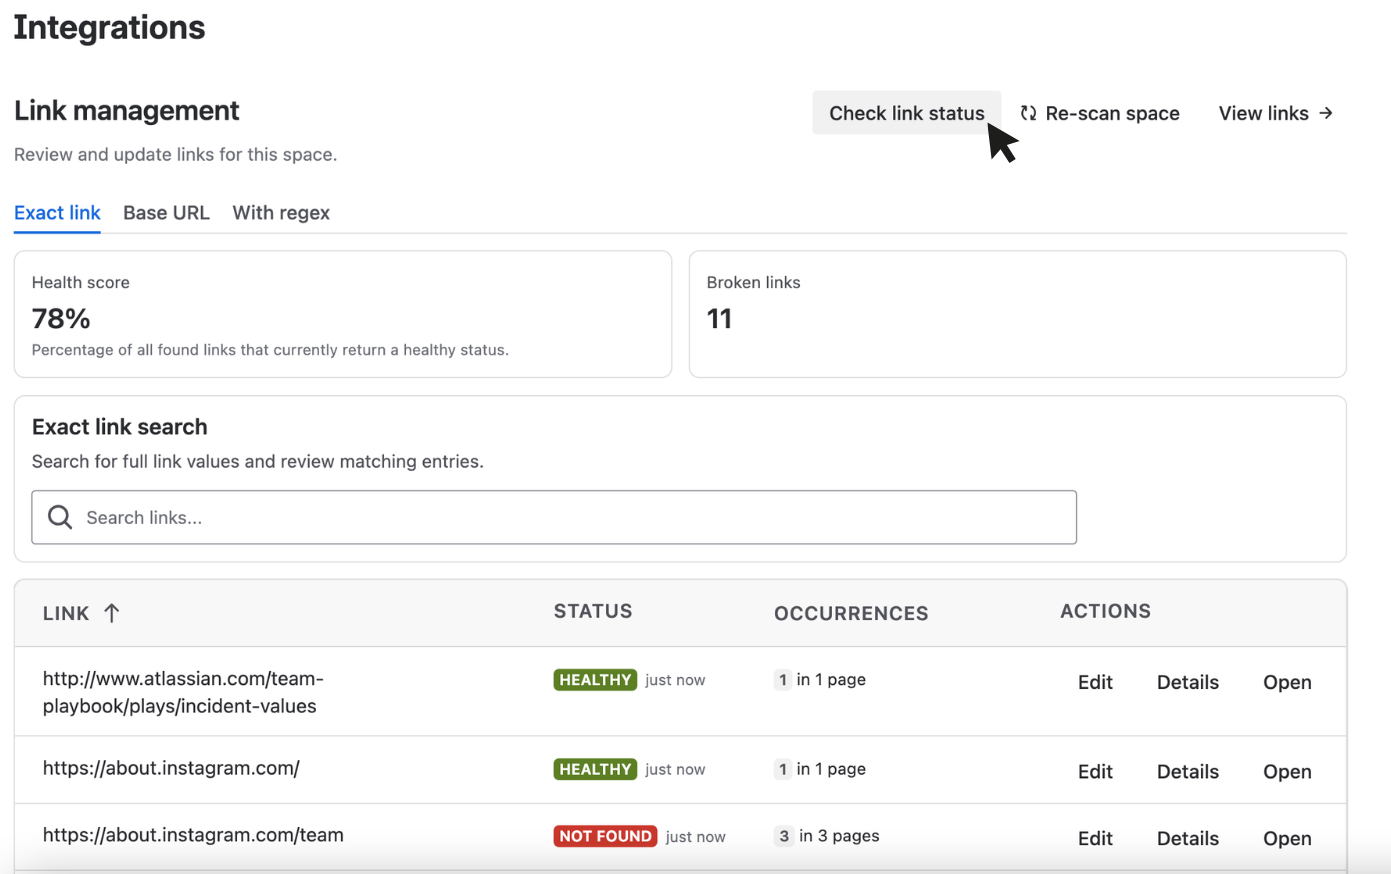Image resolution: width=1391 pixels, height=874 pixels.
Task: Switch to the Base URL tab
Action: pyautogui.click(x=166, y=212)
